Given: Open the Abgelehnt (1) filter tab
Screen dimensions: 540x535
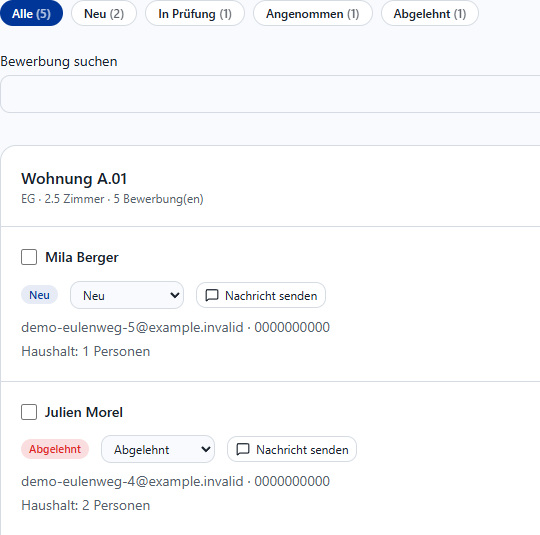Looking at the screenshot, I should pos(430,13).
